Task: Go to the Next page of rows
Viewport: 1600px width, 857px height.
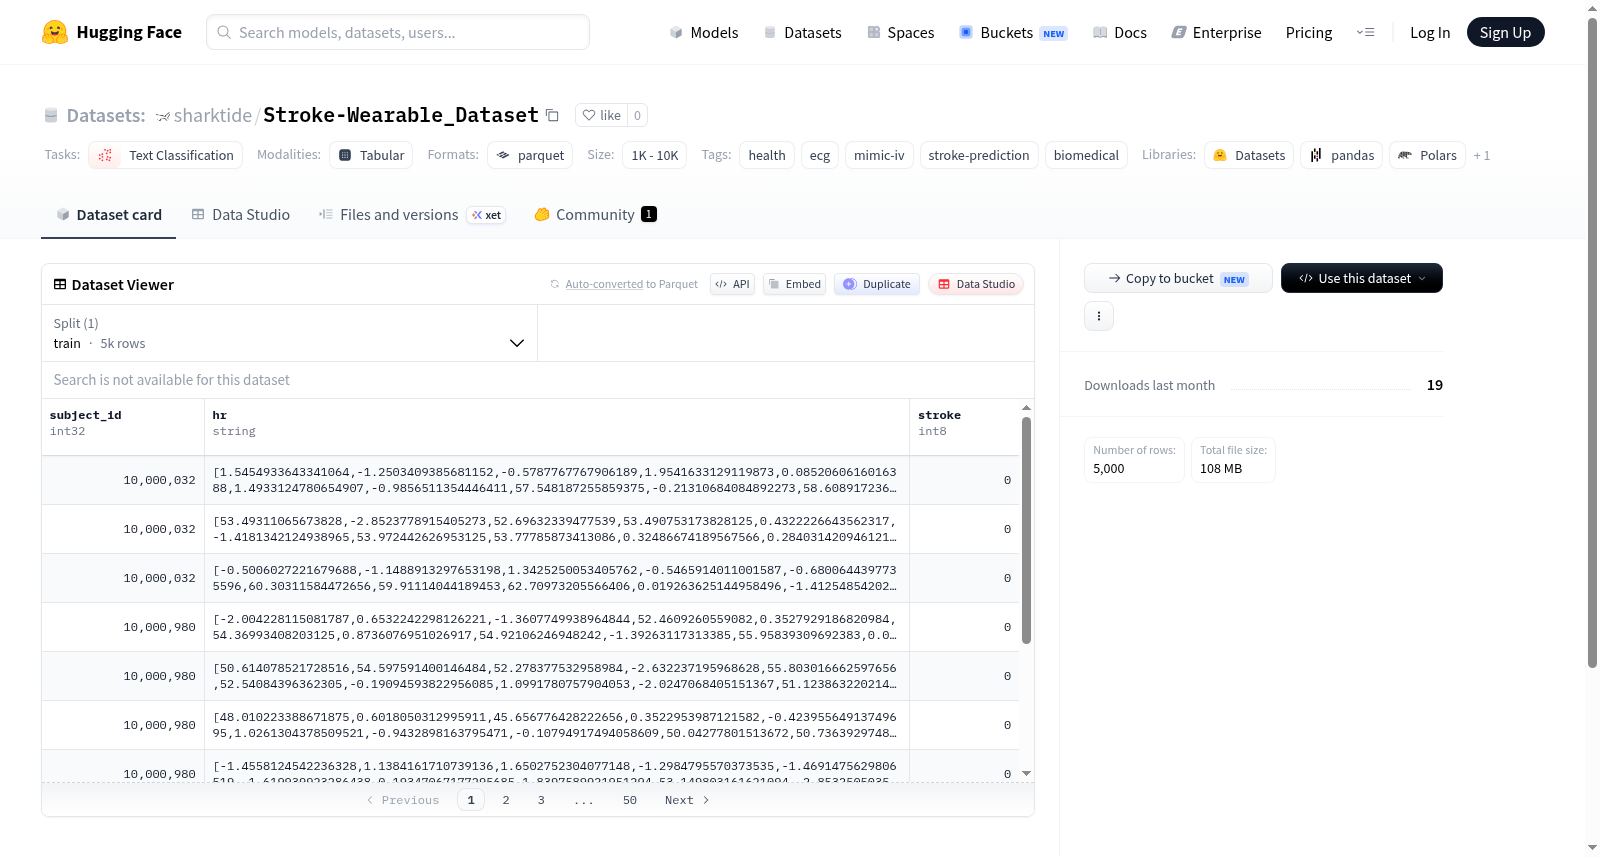Action: tap(687, 800)
